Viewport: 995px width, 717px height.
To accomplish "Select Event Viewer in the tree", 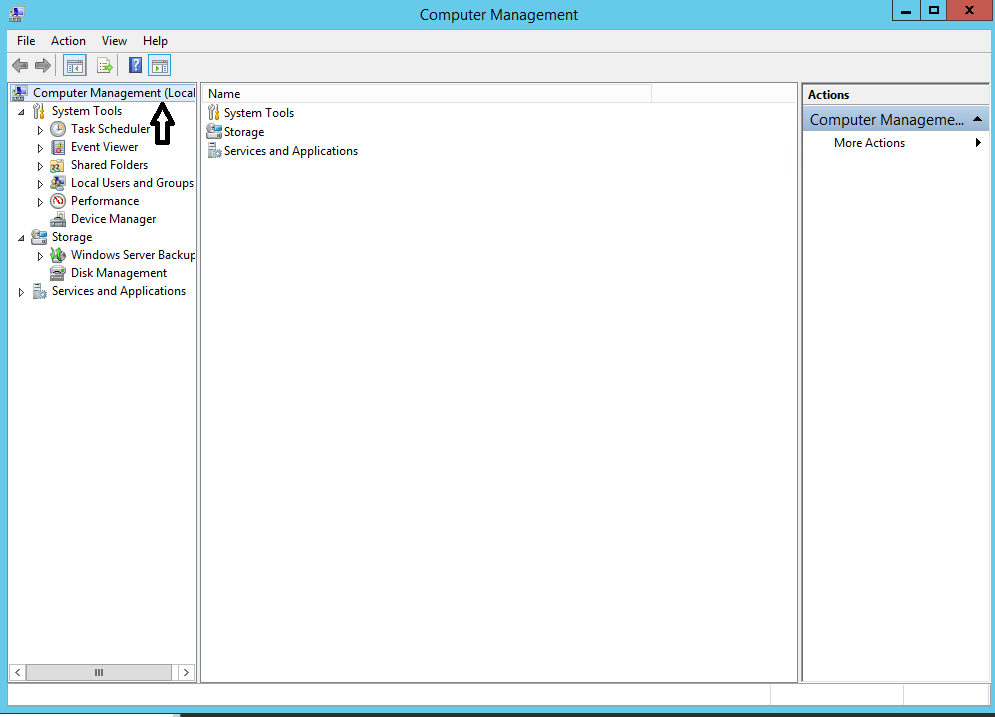I will [x=104, y=147].
